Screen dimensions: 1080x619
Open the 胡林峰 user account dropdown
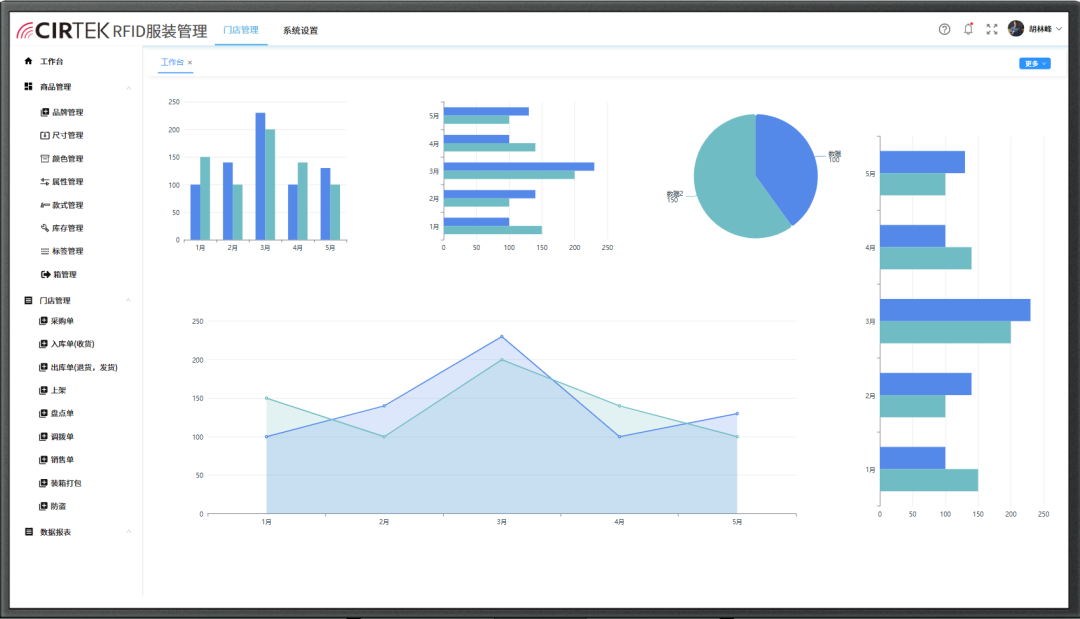1045,29
